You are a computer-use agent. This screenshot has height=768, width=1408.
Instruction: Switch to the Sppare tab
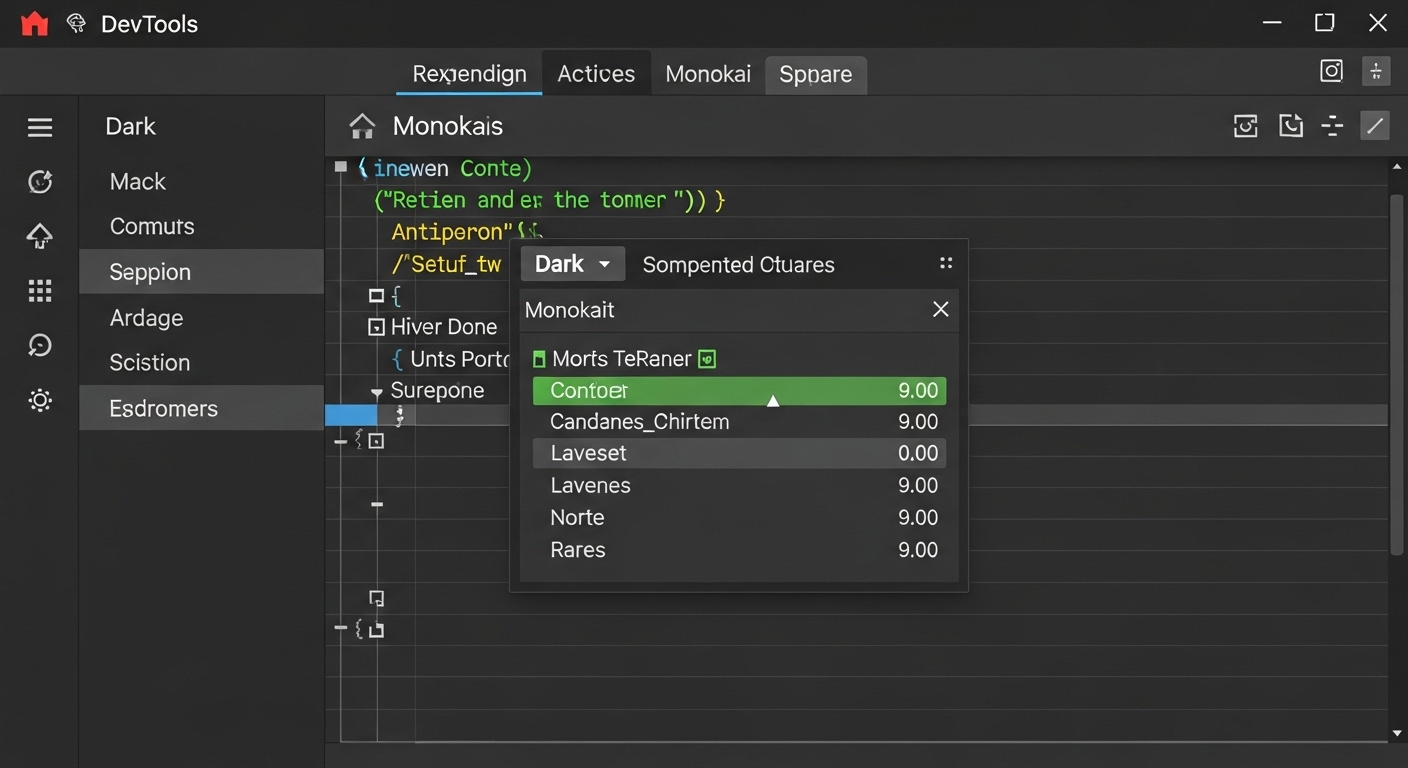[816, 75]
